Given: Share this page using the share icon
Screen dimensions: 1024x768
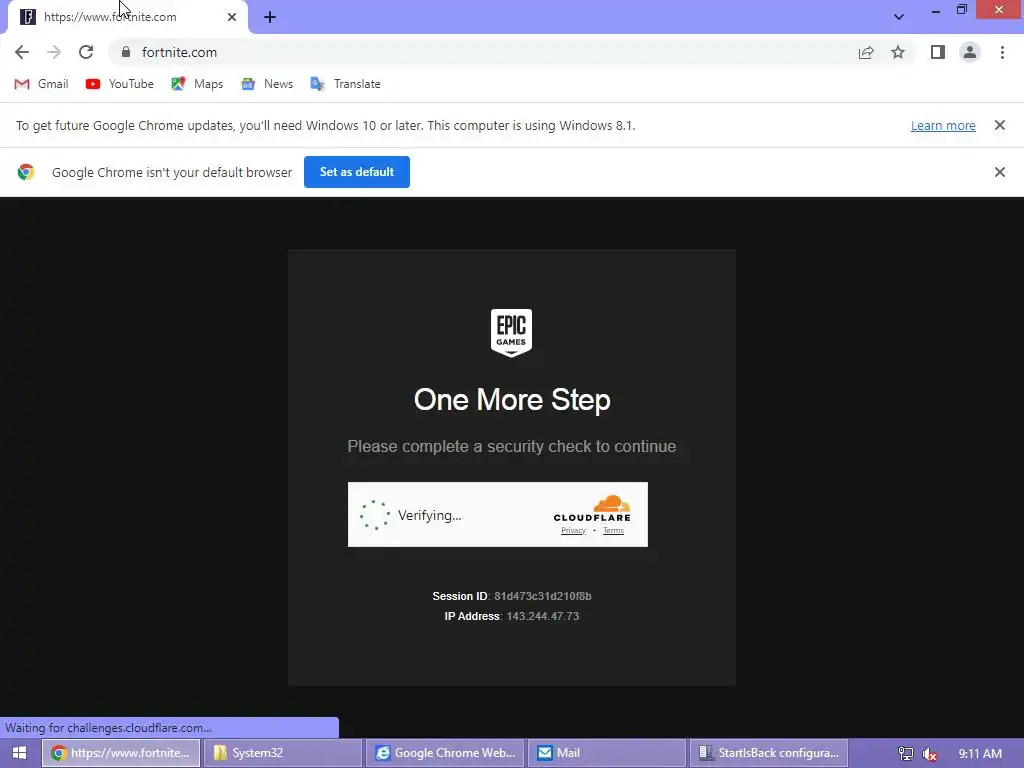Looking at the screenshot, I should [x=866, y=52].
